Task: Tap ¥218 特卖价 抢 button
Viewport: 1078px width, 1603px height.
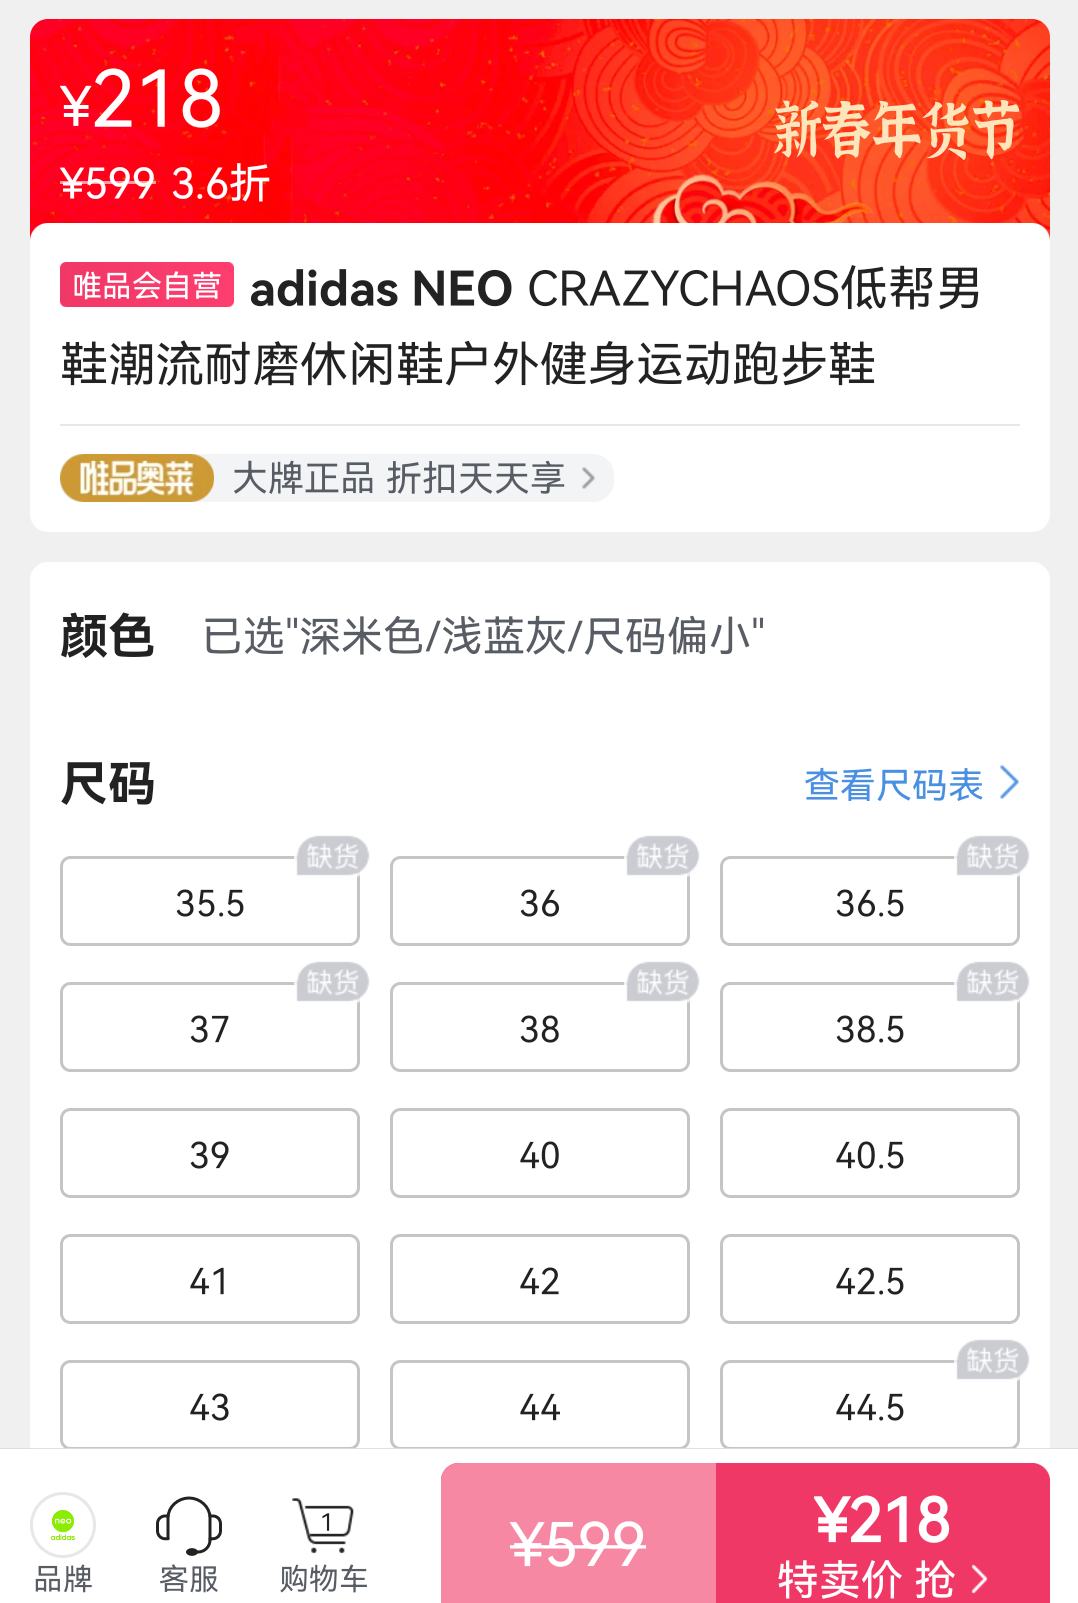Action: 883,1533
